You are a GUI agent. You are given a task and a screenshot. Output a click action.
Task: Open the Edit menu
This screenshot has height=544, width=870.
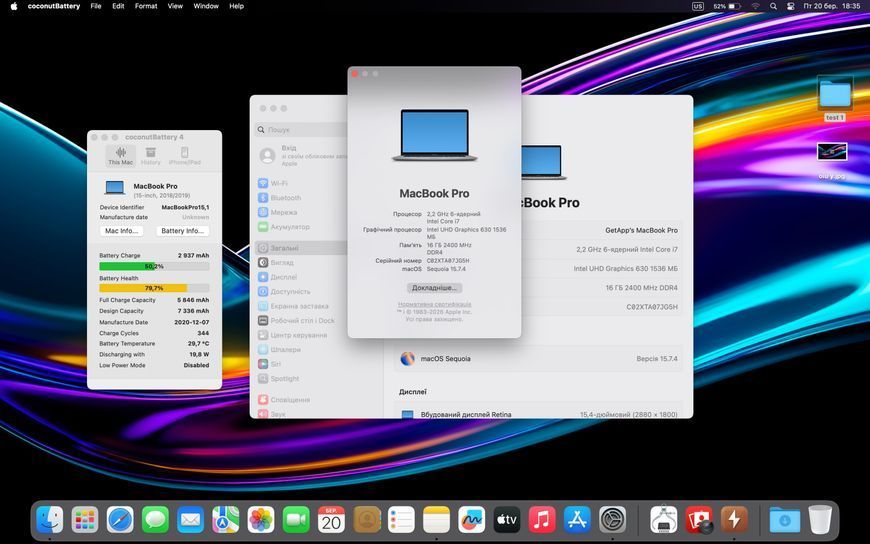(x=118, y=6)
